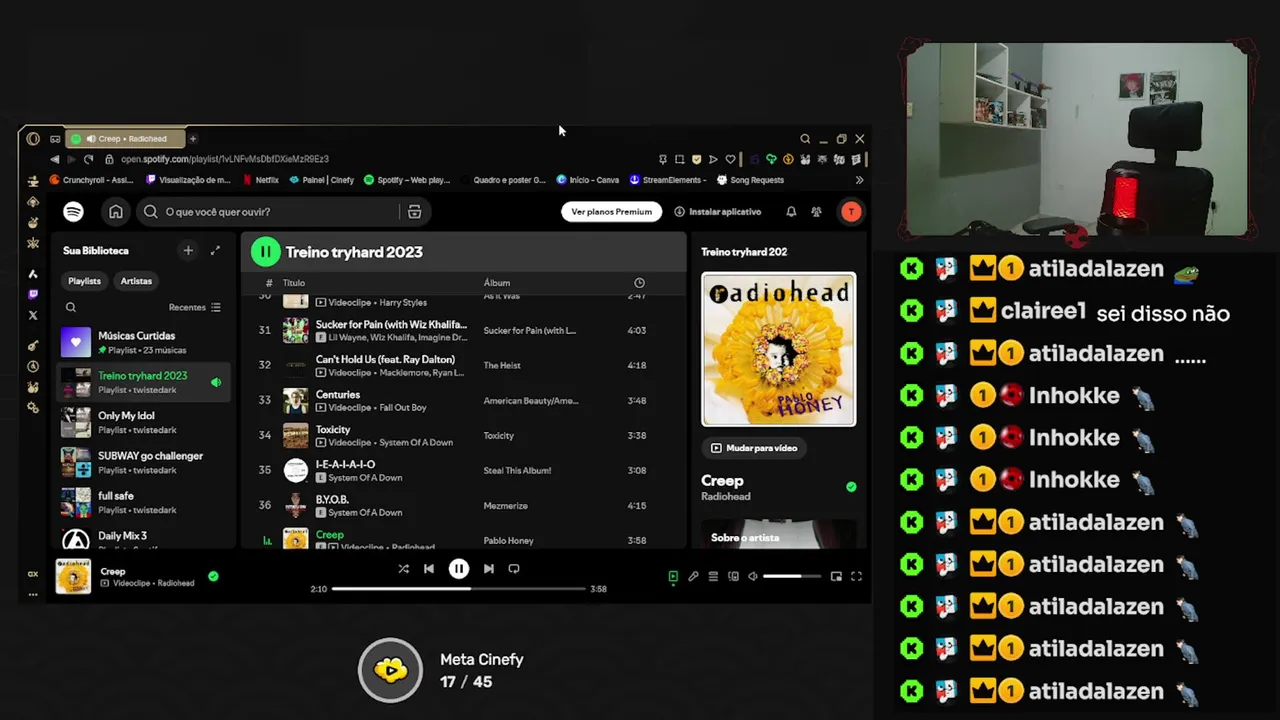The height and width of the screenshot is (720, 1280).
Task: Open the Only My Idol playlist
Action: coord(144,422)
